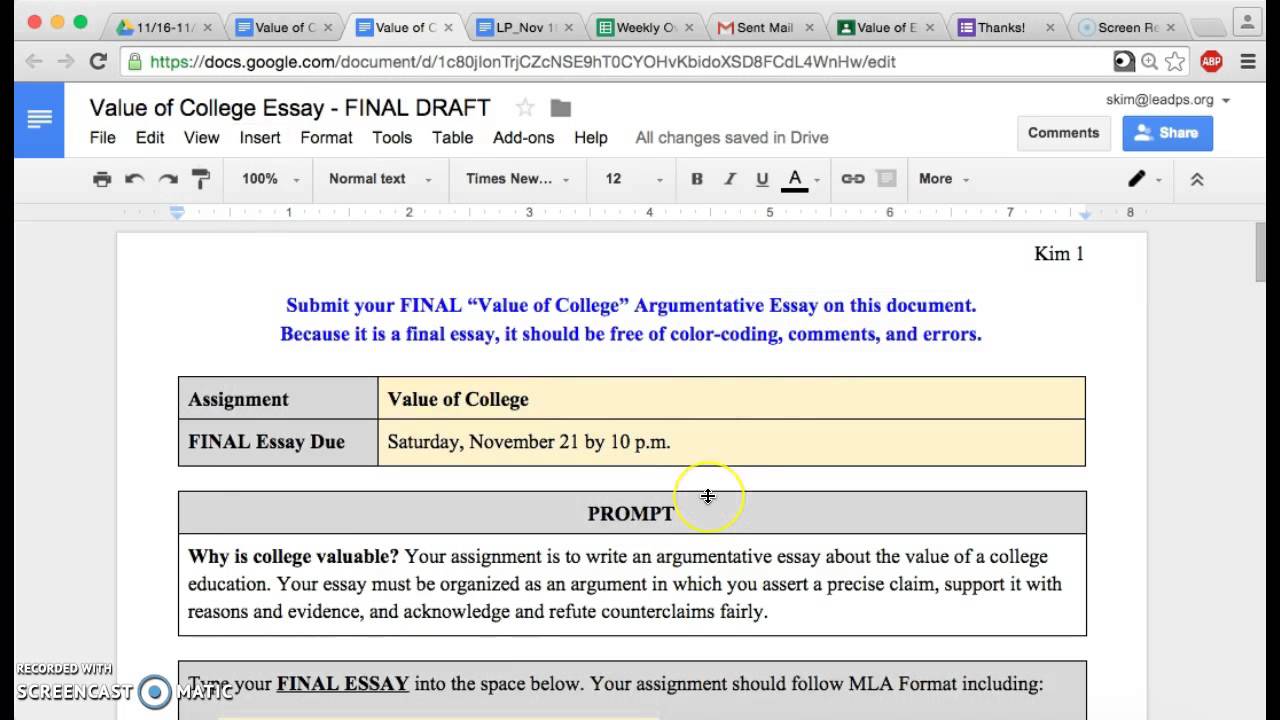Click the Print icon in toolbar
The width and height of the screenshot is (1280, 720).
[101, 179]
